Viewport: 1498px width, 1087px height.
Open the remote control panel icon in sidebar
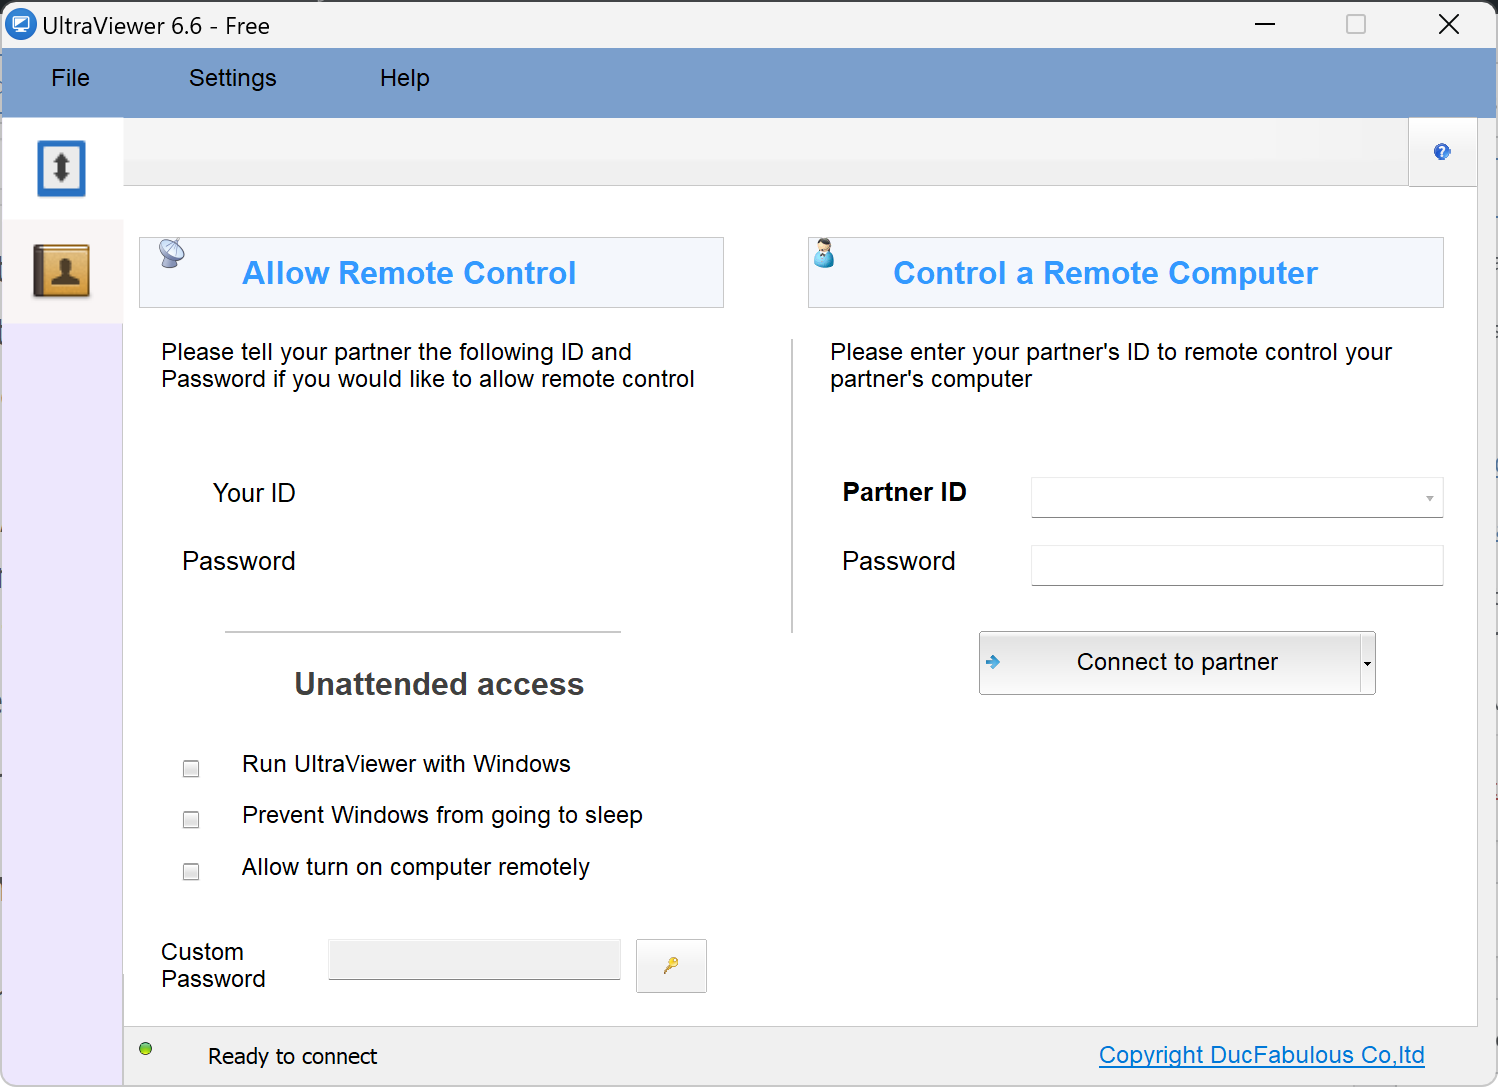61,168
